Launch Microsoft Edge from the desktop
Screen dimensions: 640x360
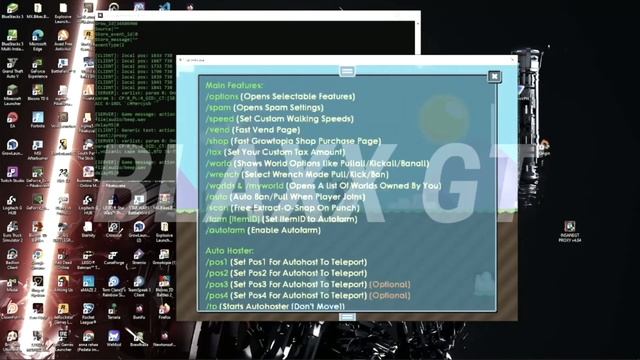pyautogui.click(x=38, y=40)
